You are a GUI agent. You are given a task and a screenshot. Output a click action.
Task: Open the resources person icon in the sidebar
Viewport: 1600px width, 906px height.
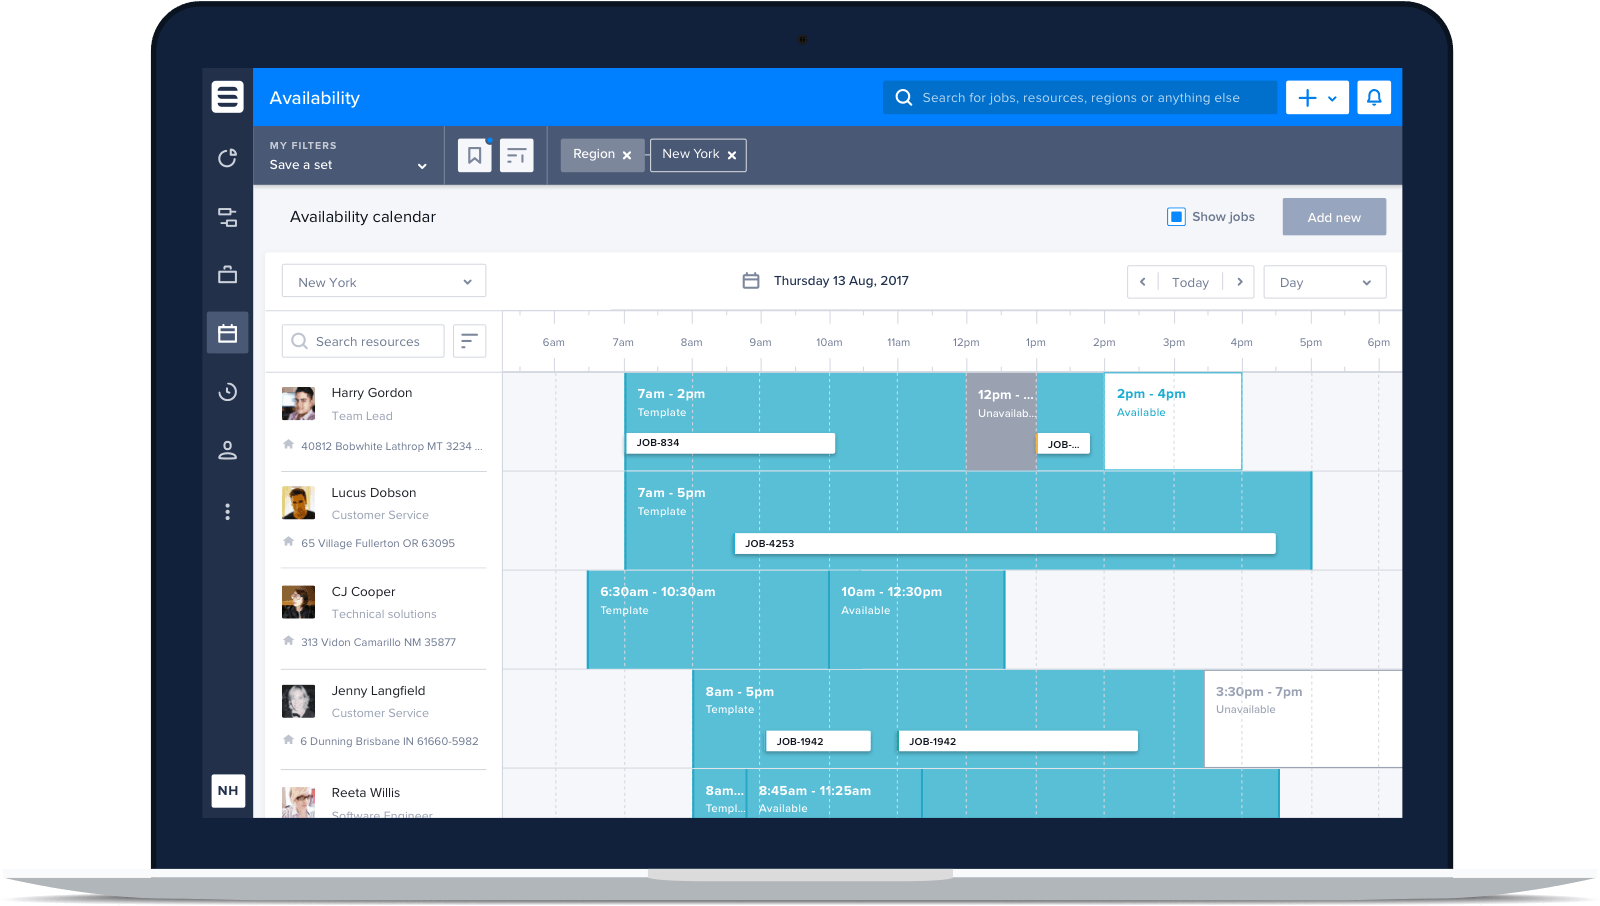coord(227,450)
